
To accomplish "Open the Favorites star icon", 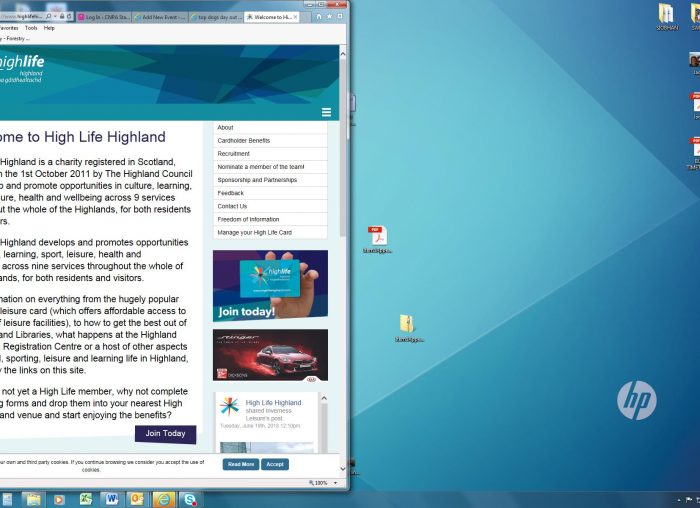I will coord(329,17).
